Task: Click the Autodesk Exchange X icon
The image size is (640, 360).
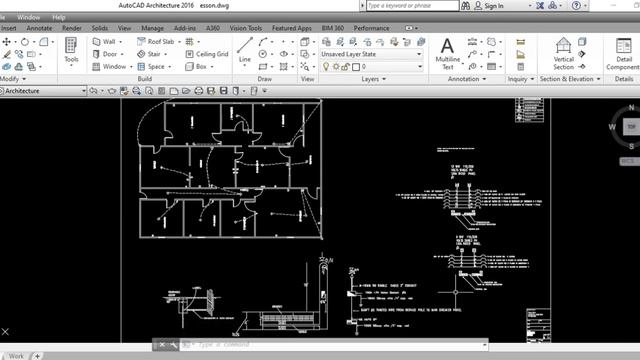Action: pyautogui.click(x=540, y=6)
